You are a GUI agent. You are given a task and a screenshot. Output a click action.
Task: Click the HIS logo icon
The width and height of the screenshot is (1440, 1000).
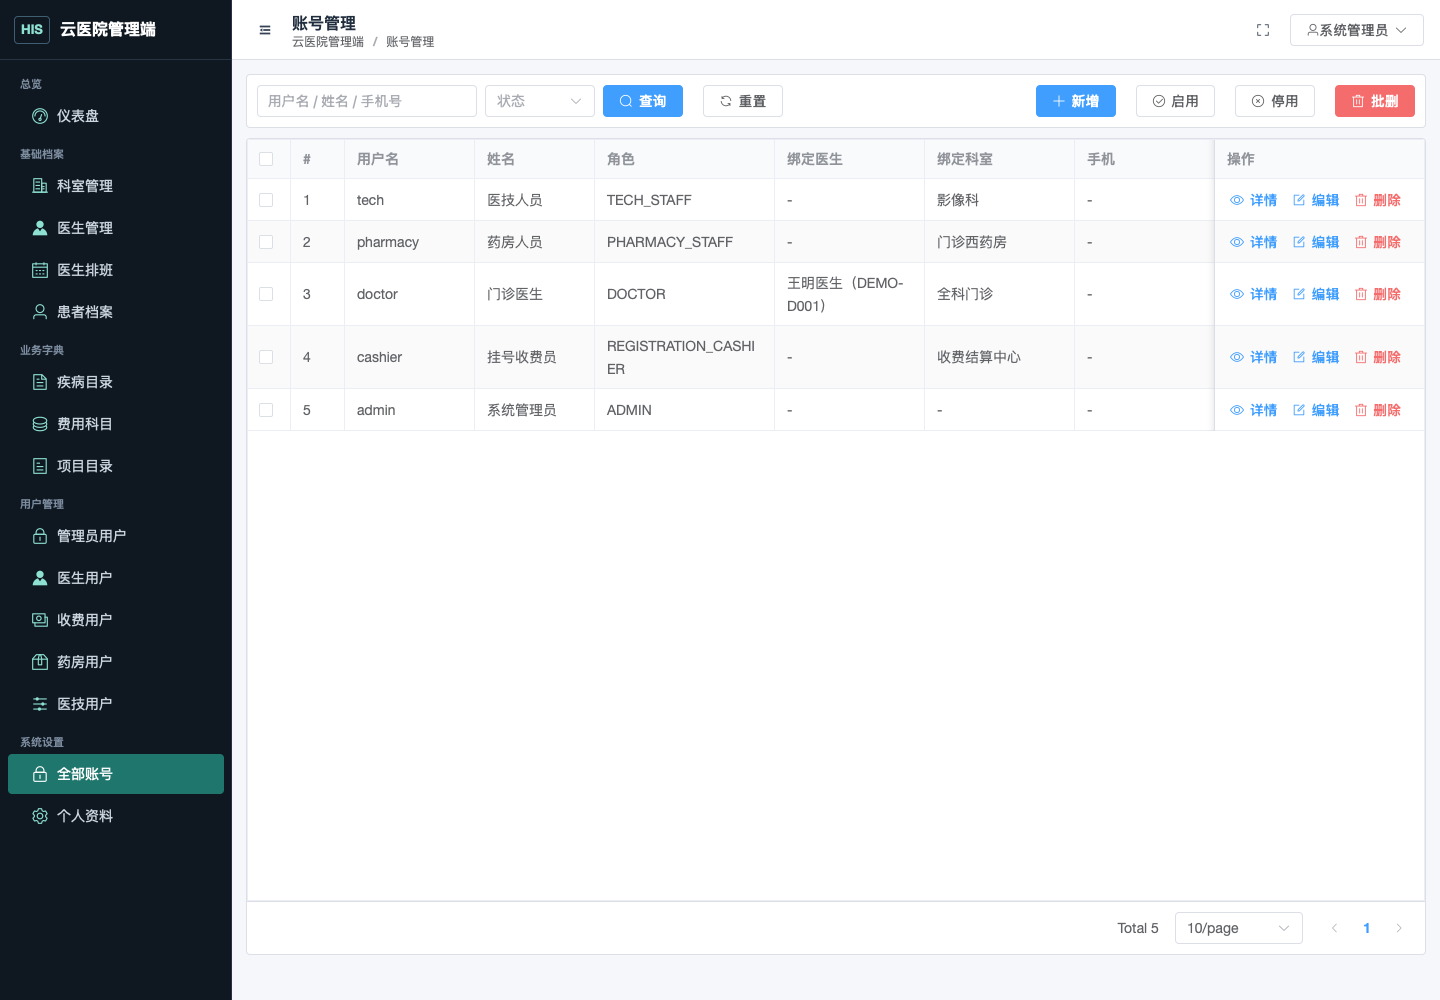pyautogui.click(x=32, y=29)
